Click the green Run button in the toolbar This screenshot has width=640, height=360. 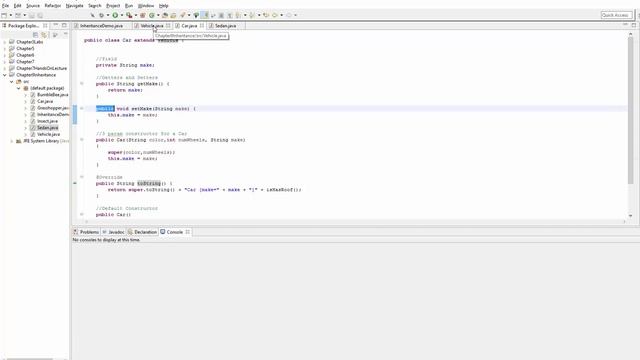pos(116,15)
